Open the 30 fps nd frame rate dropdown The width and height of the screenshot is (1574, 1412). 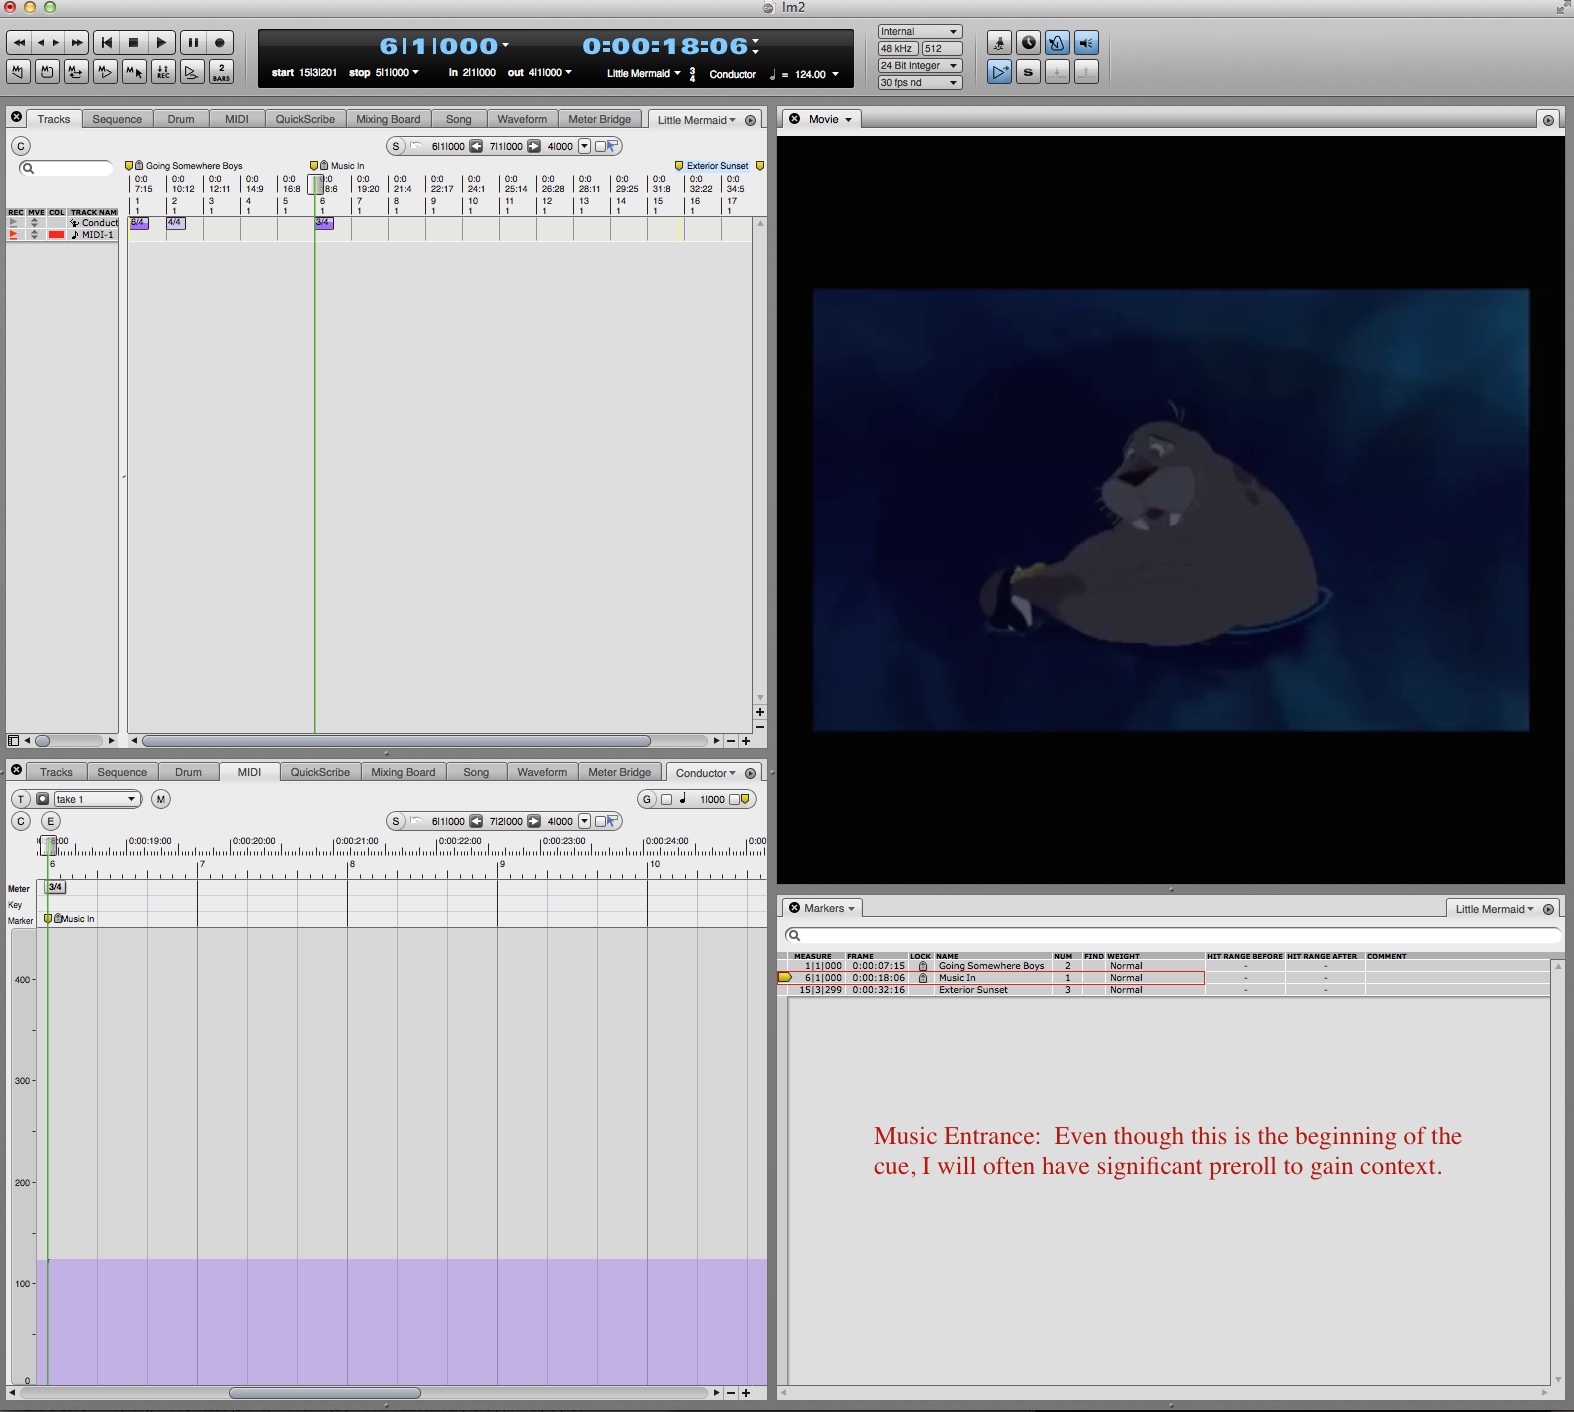pyautogui.click(x=920, y=83)
